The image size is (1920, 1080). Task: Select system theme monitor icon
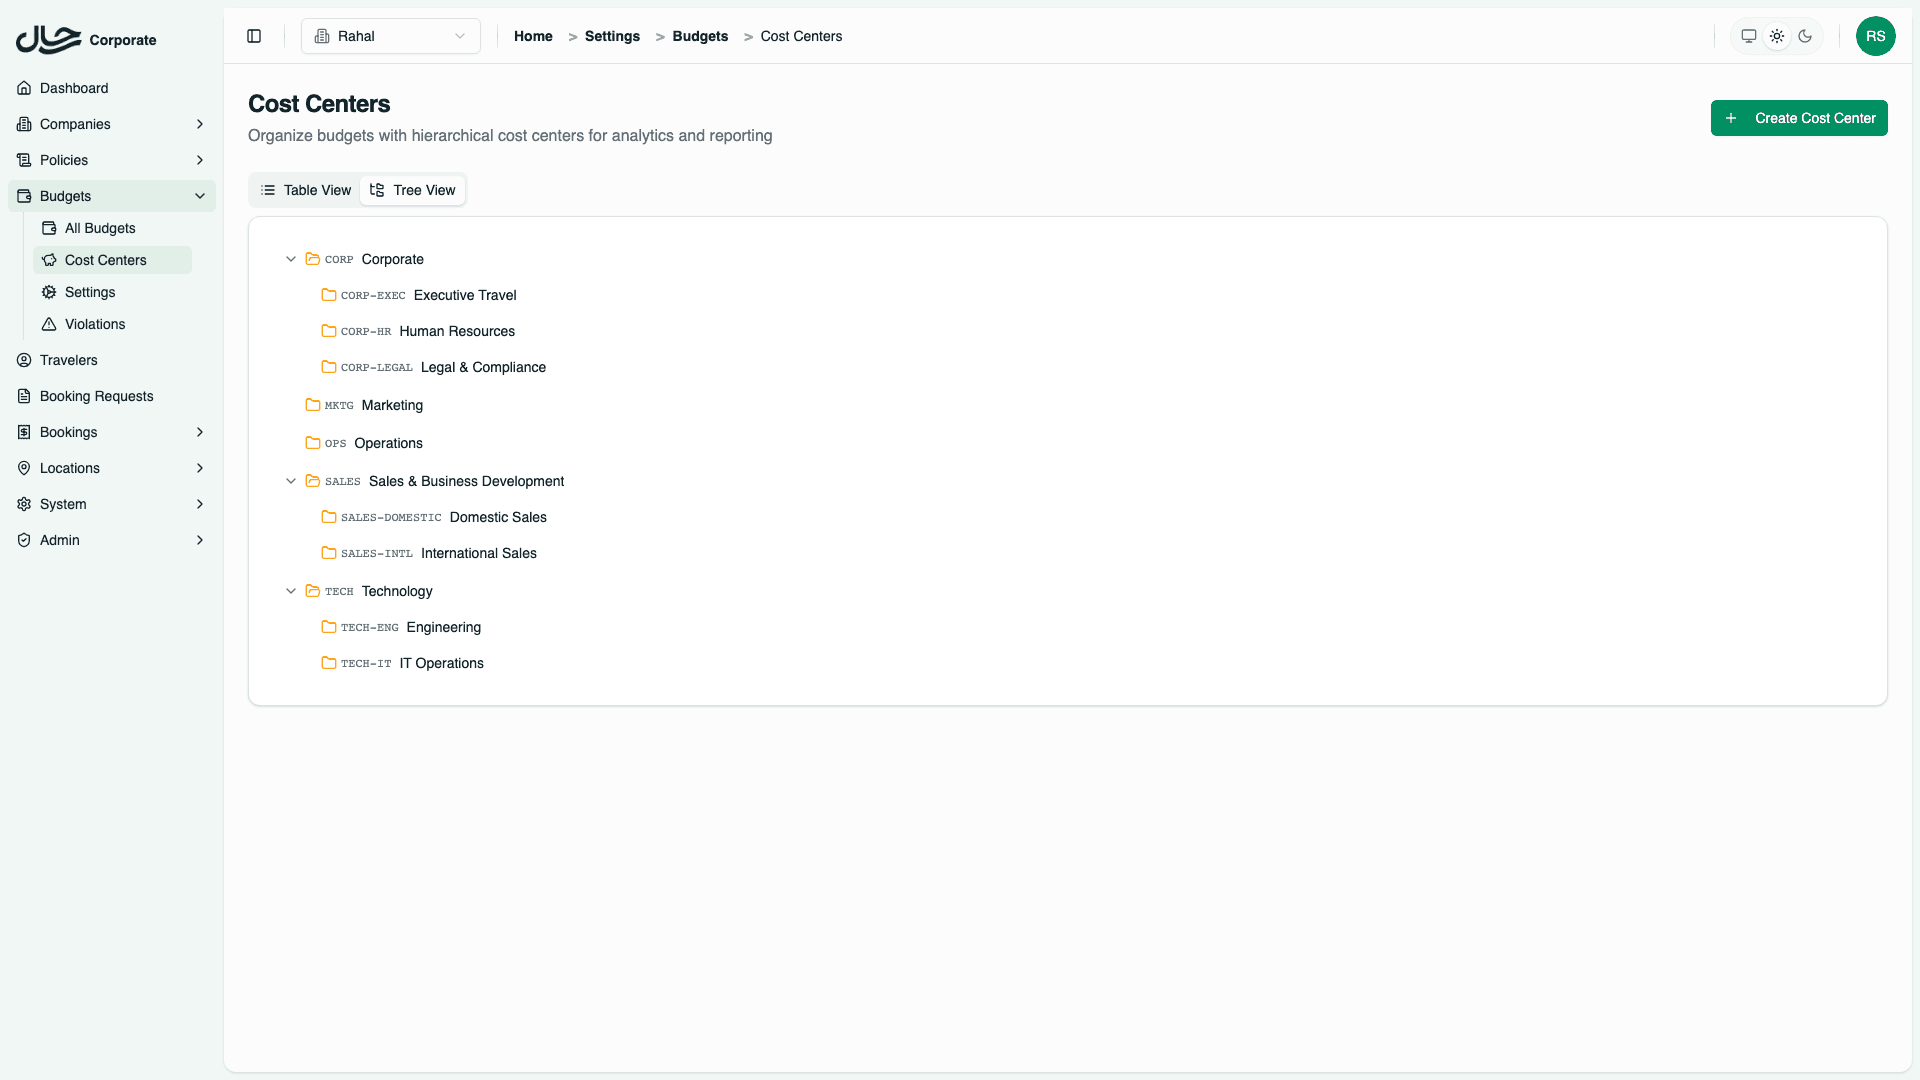pyautogui.click(x=1749, y=36)
